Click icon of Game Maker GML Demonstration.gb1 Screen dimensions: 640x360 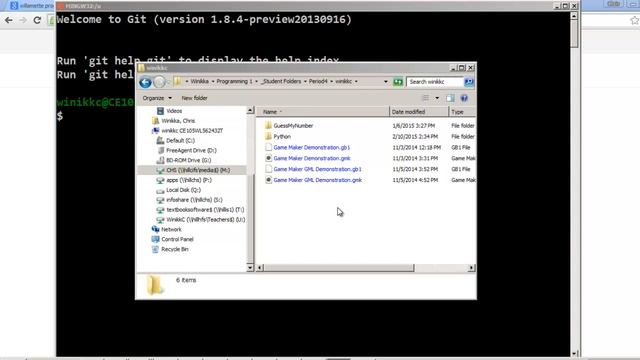[x=268, y=169]
